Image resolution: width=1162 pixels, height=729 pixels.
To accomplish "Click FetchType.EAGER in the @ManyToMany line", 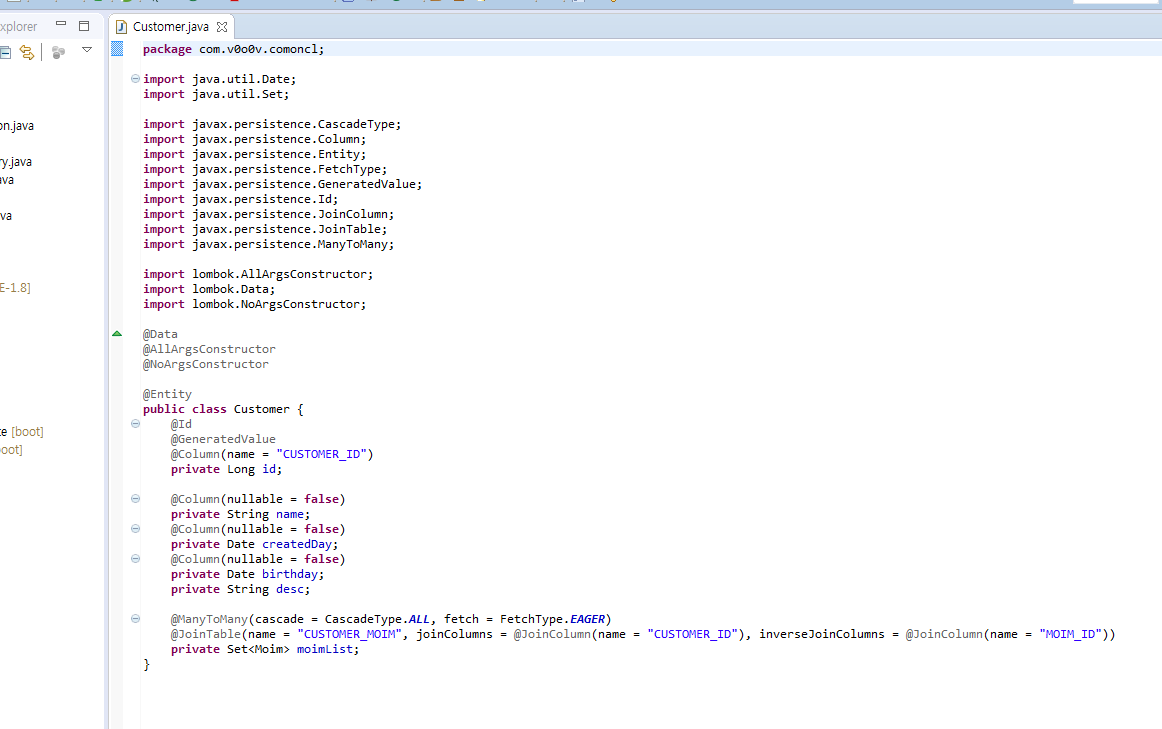I will (x=552, y=619).
